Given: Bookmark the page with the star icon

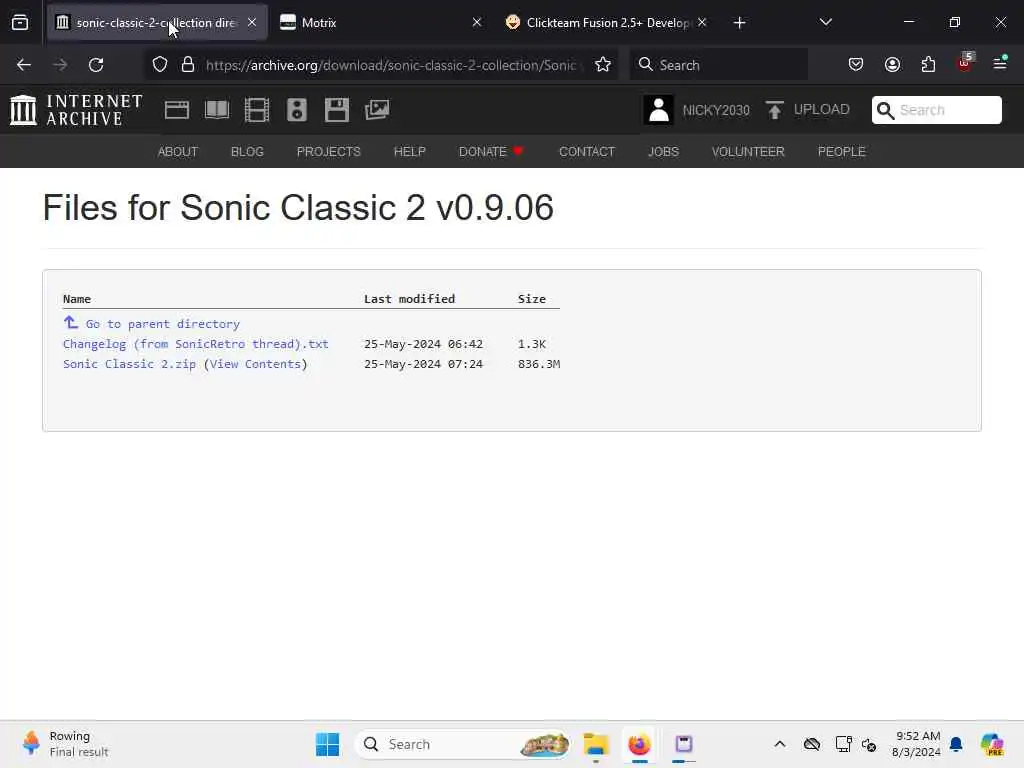Looking at the screenshot, I should (603, 65).
